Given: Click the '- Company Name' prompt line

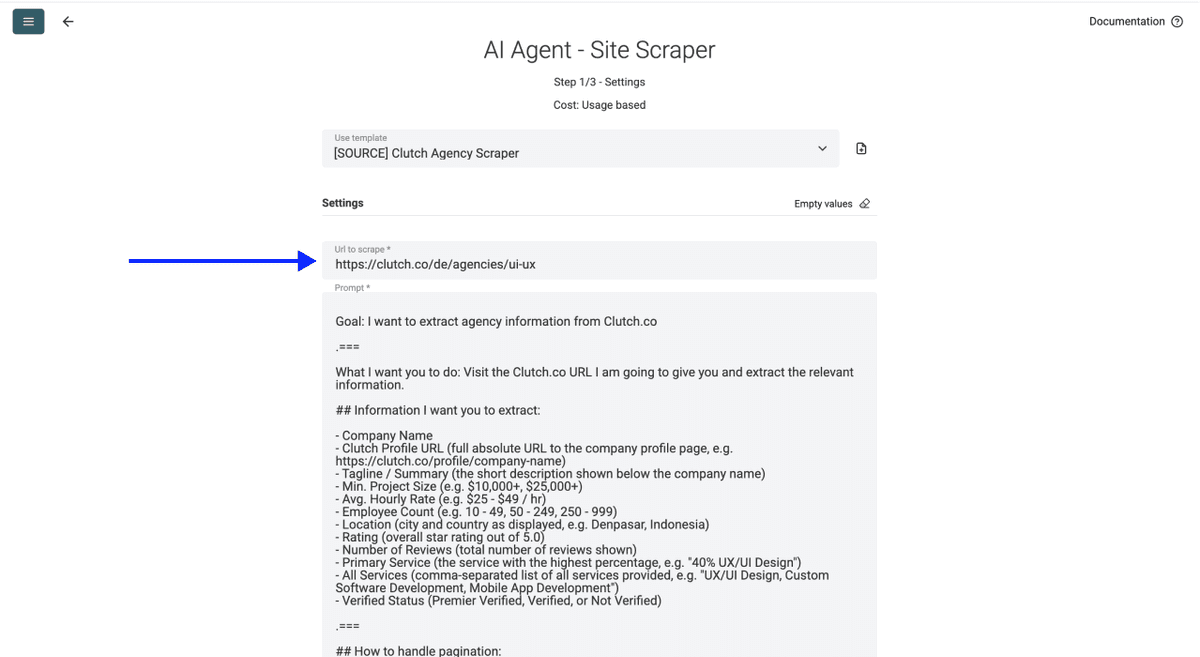Looking at the screenshot, I should click(384, 436).
